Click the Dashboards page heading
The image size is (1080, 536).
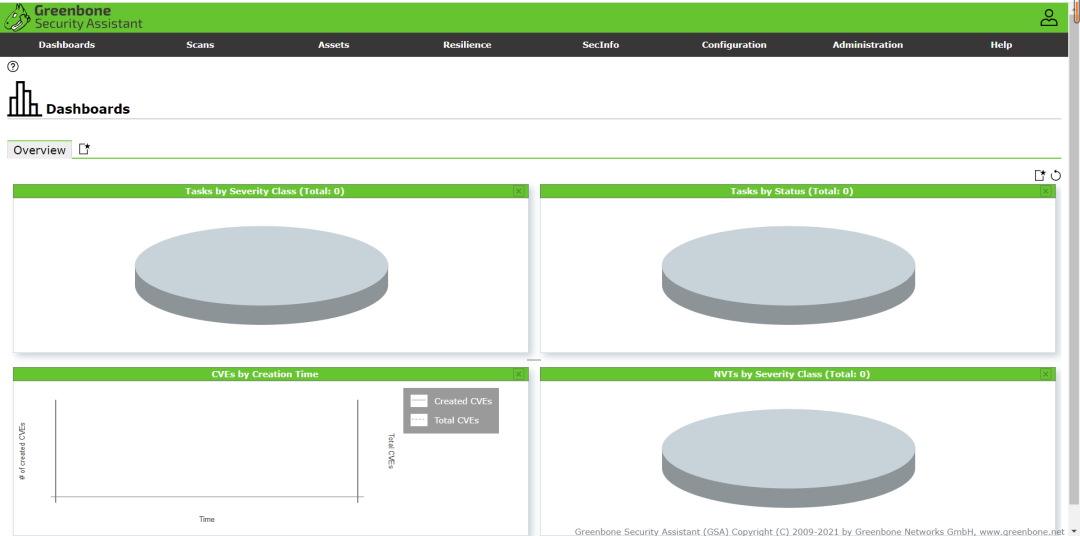(x=88, y=109)
